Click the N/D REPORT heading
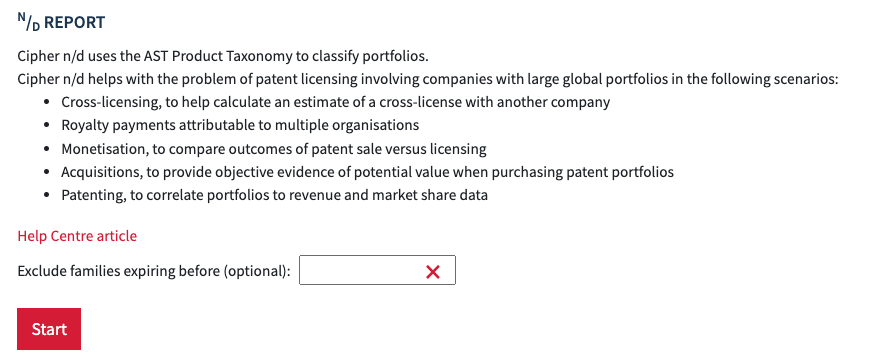 pyautogui.click(x=61, y=22)
